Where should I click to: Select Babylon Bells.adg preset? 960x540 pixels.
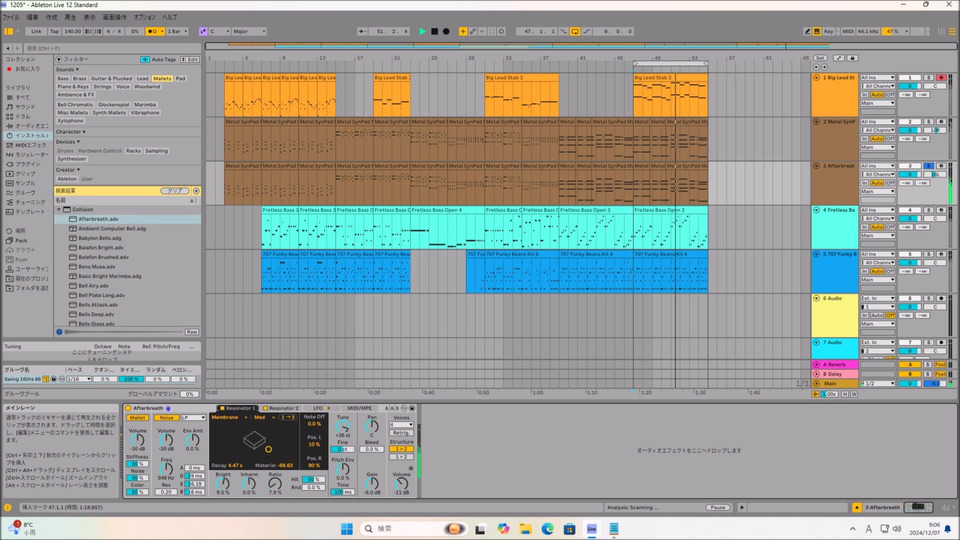tap(100, 238)
